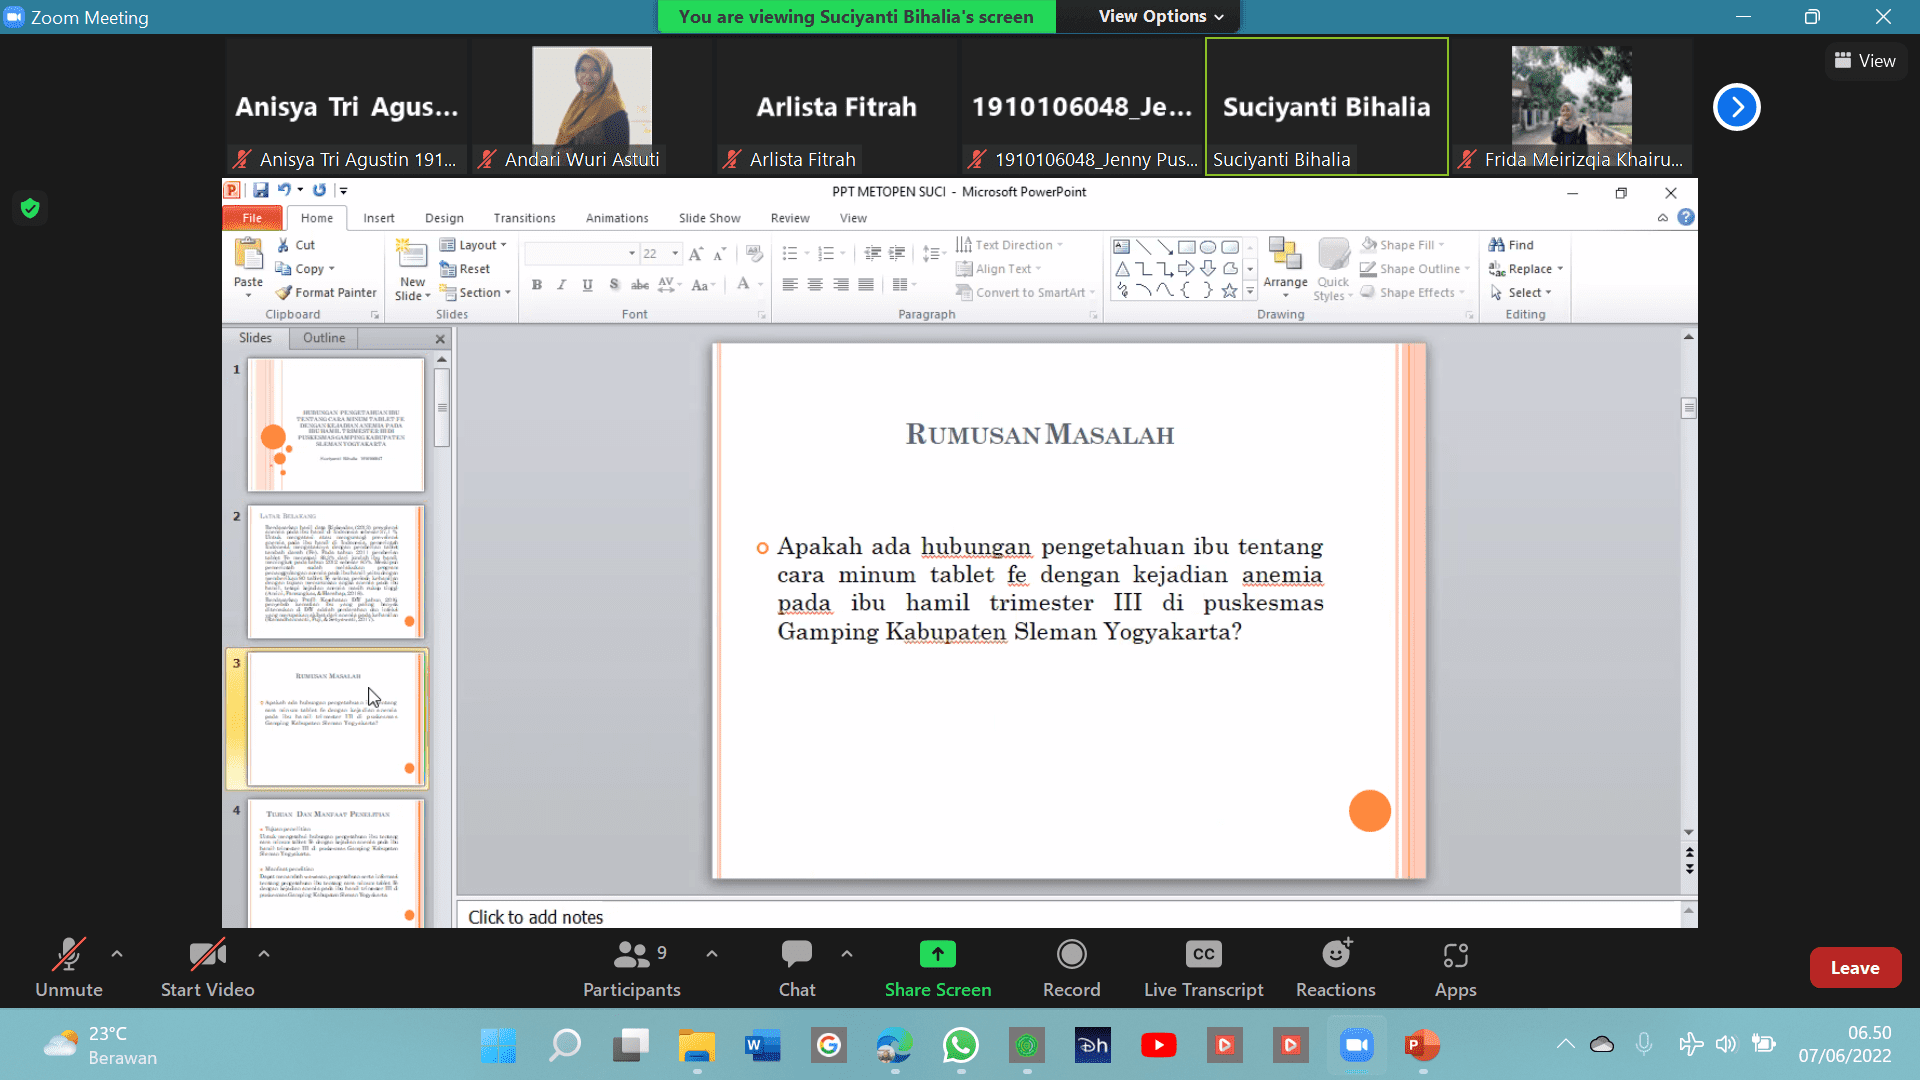The image size is (1920, 1080).
Task: Start Video in Zoom toolbar
Action: pyautogui.click(x=208, y=968)
